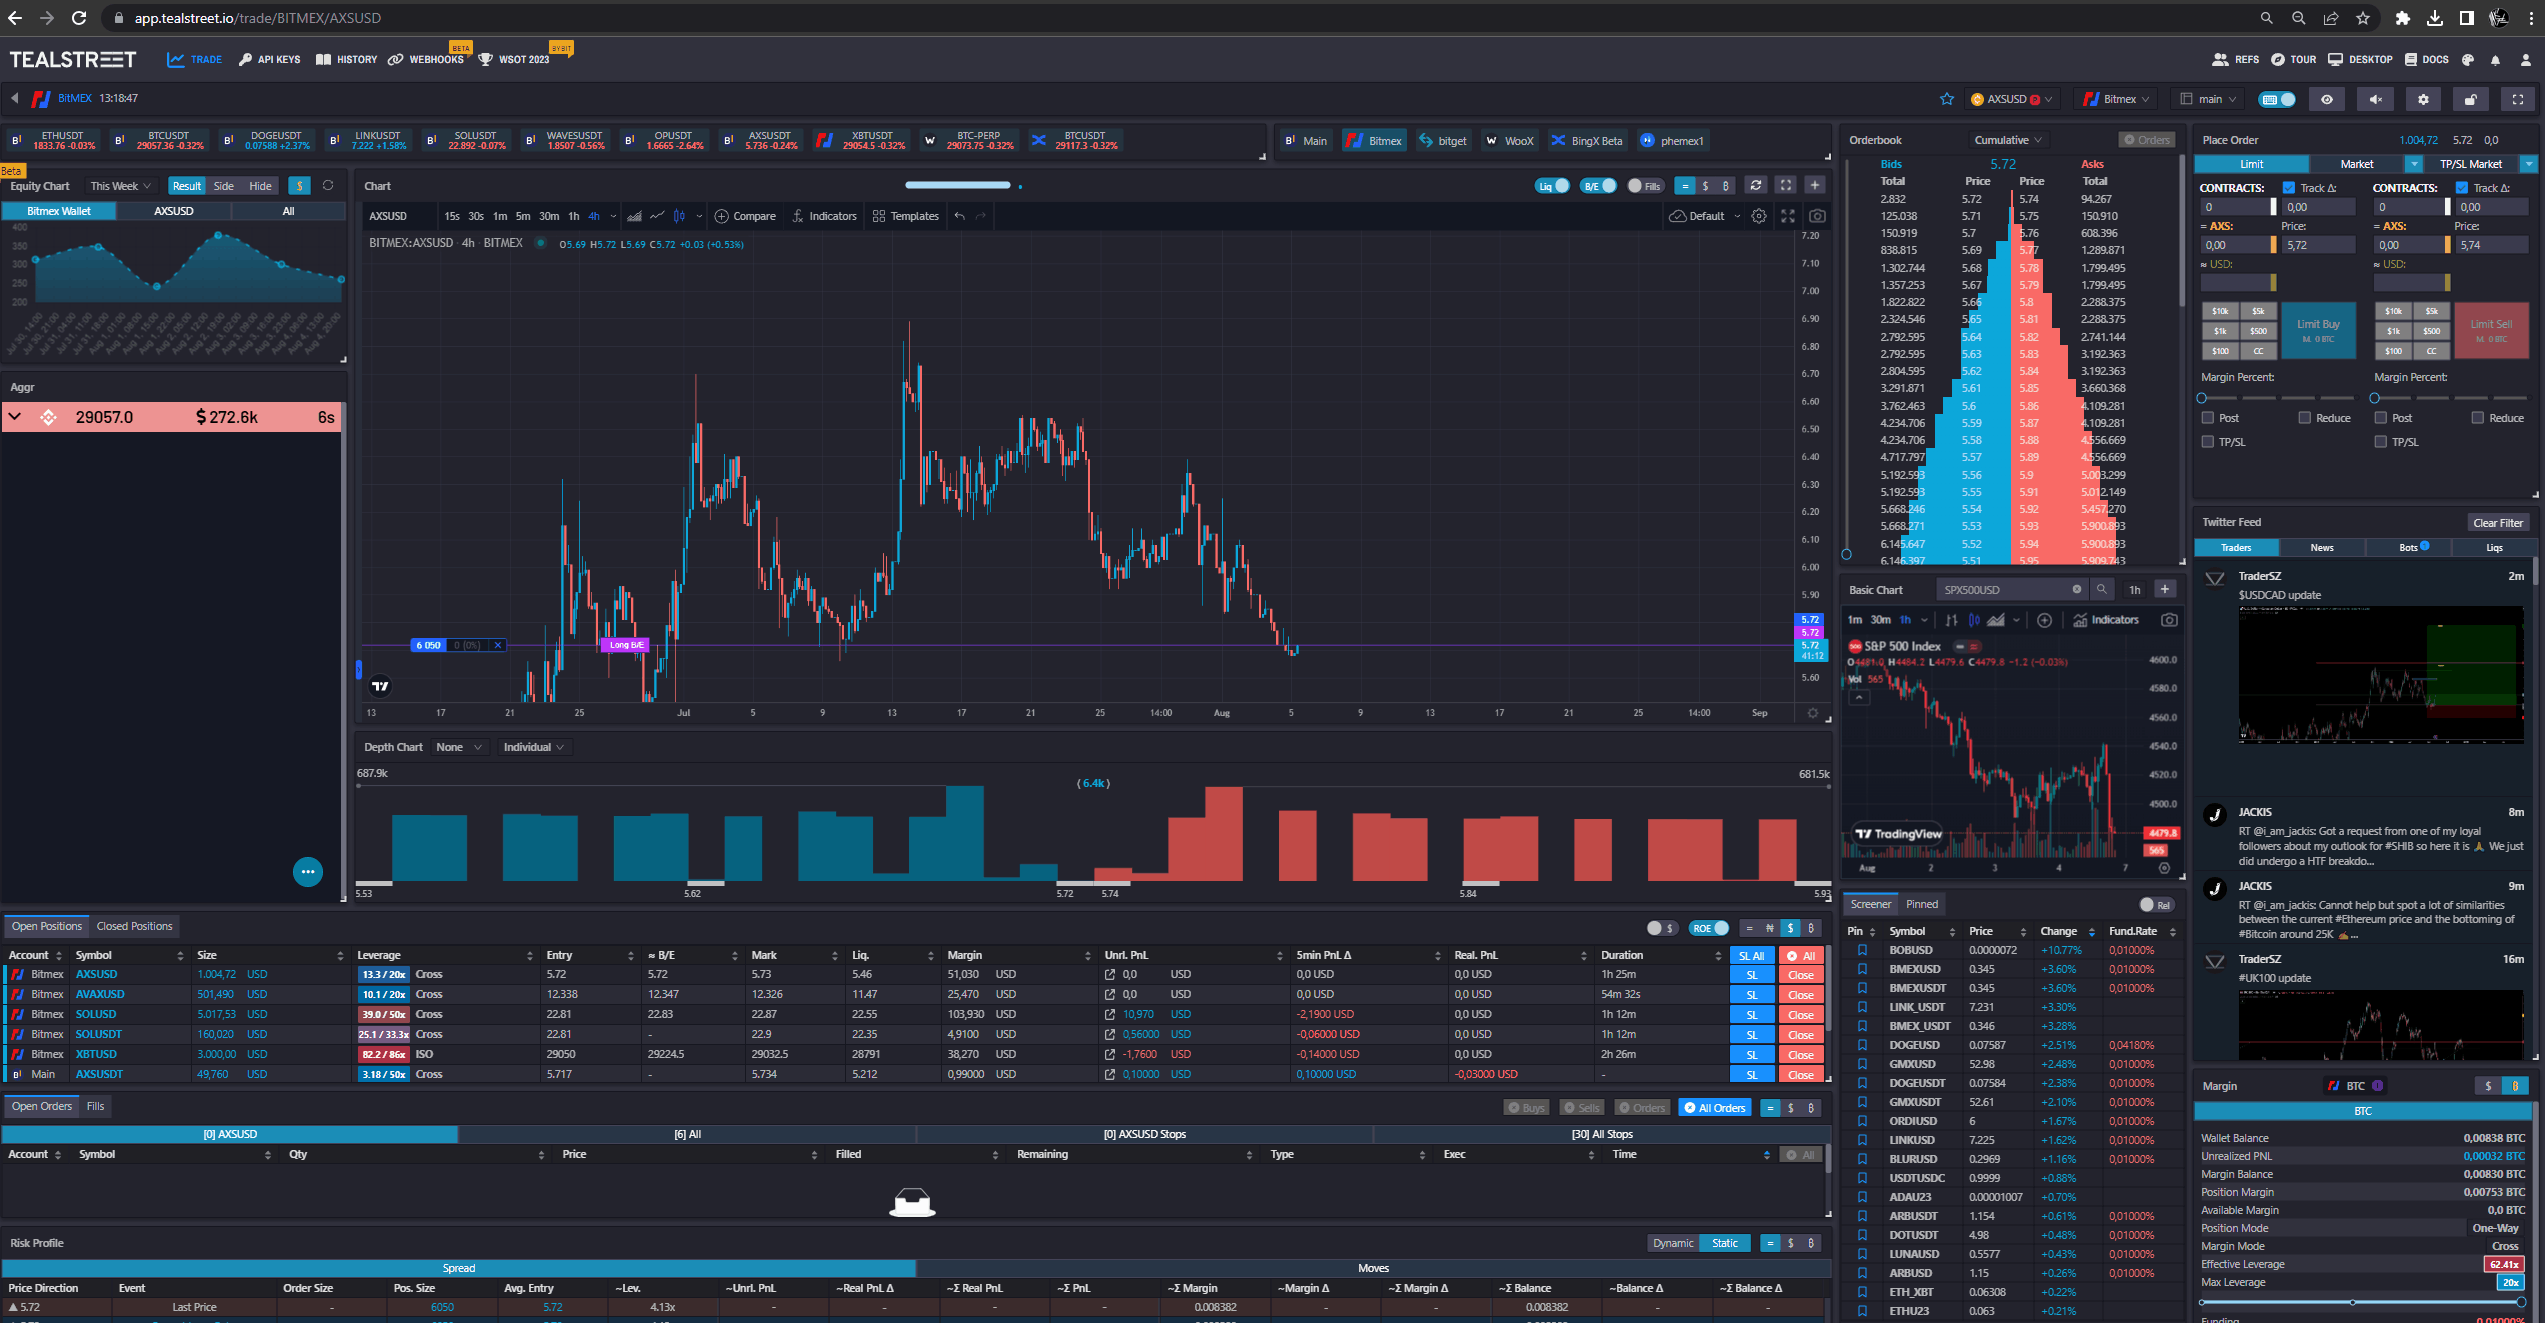This screenshot has width=2545, height=1323.
Task: Open user account profile icon
Action: 2525,60
